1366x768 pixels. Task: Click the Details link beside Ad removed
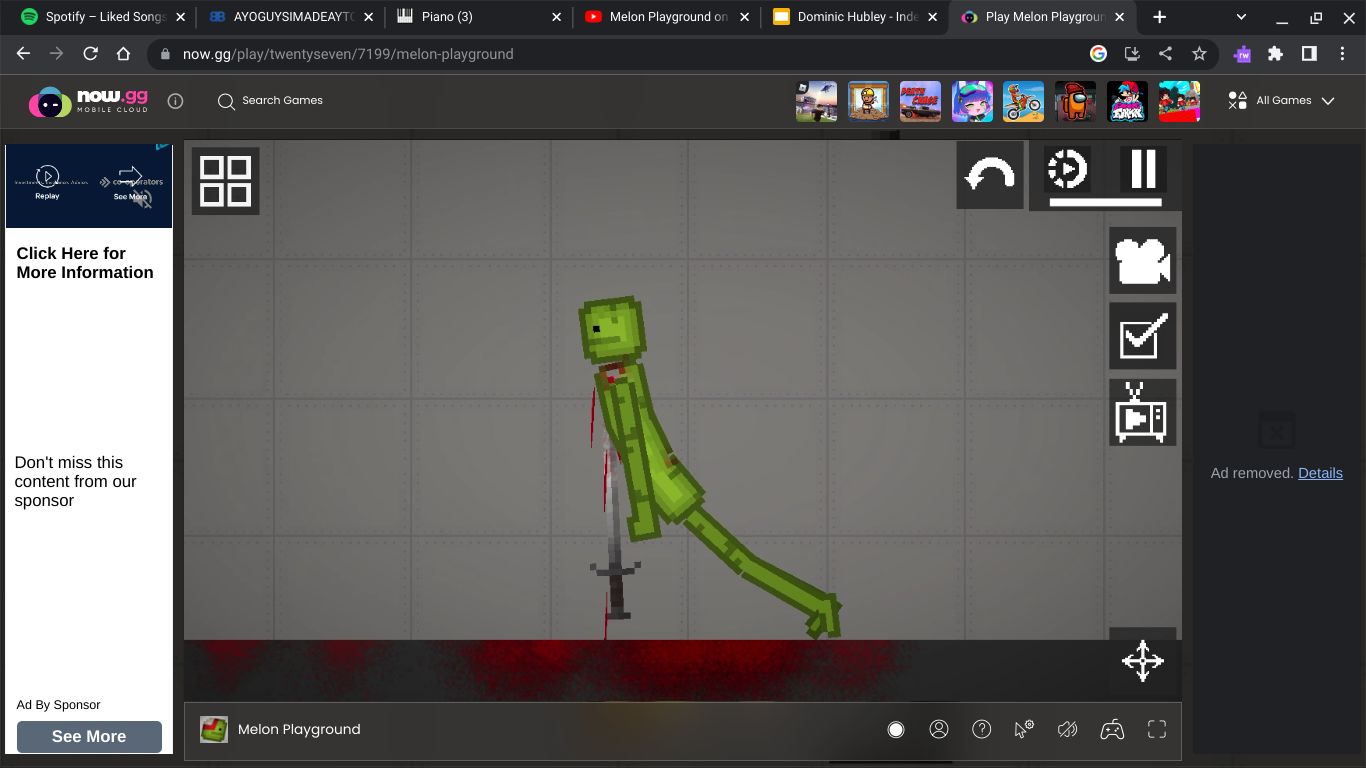pyautogui.click(x=1320, y=473)
